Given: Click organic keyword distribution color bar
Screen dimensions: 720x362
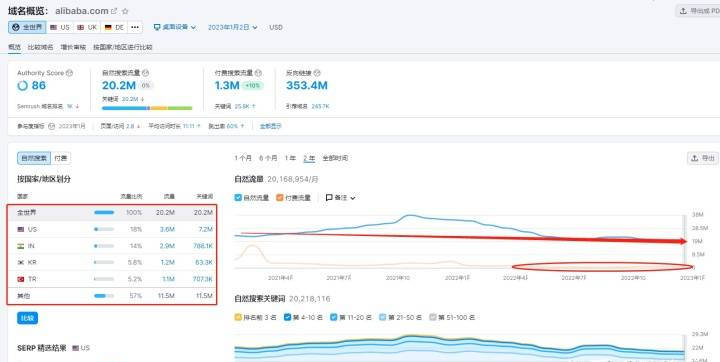Looking at the screenshot, I should pos(147,108).
